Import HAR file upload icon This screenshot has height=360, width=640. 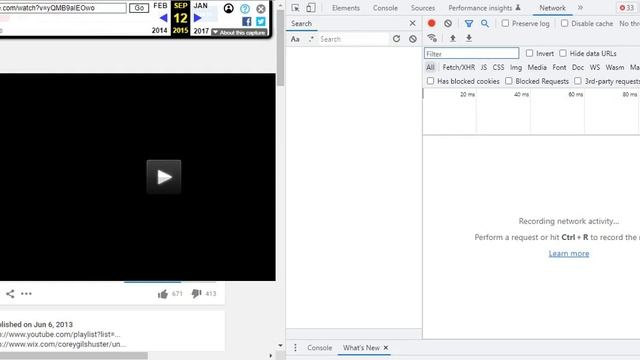click(453, 38)
